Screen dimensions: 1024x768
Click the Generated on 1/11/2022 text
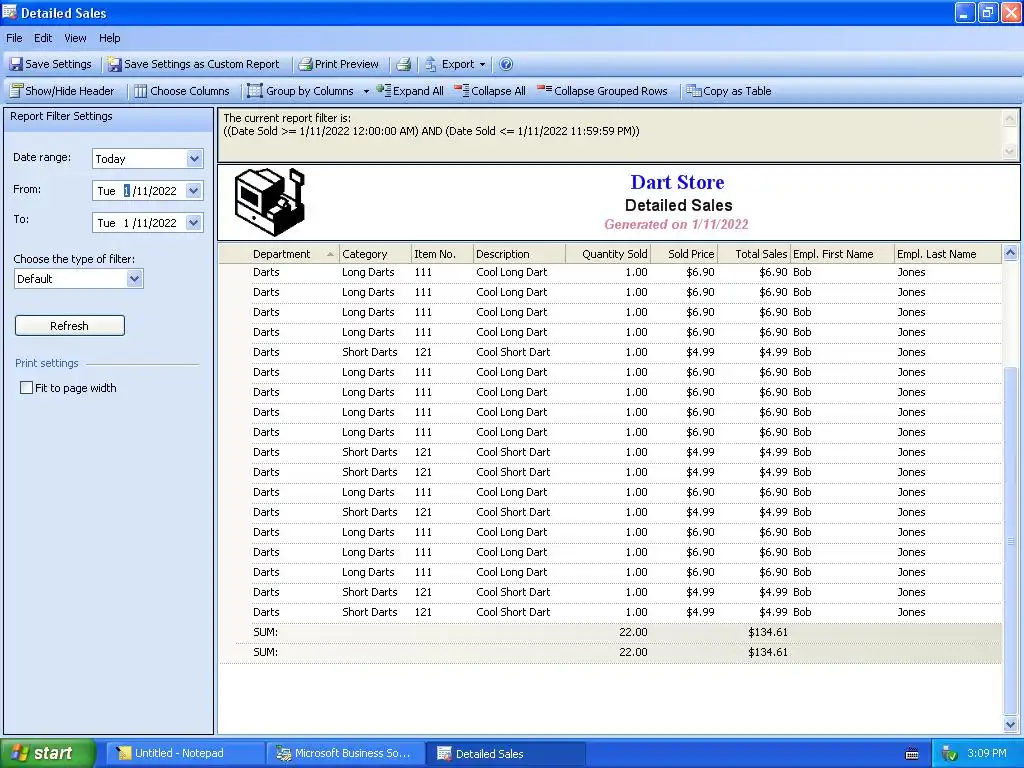pos(677,224)
